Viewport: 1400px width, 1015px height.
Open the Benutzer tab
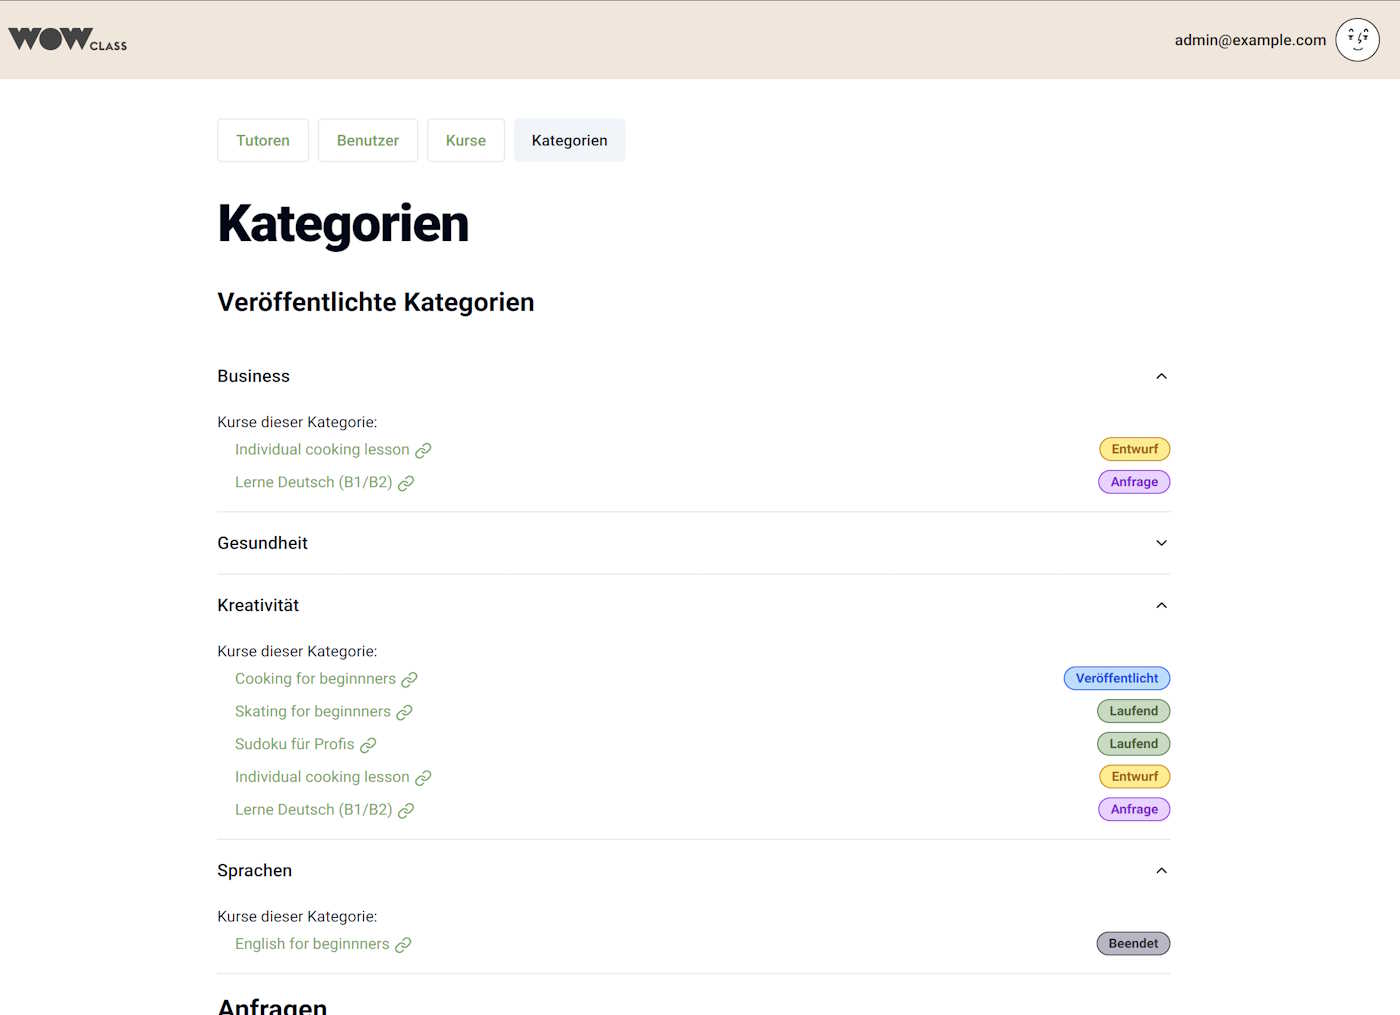(x=368, y=140)
